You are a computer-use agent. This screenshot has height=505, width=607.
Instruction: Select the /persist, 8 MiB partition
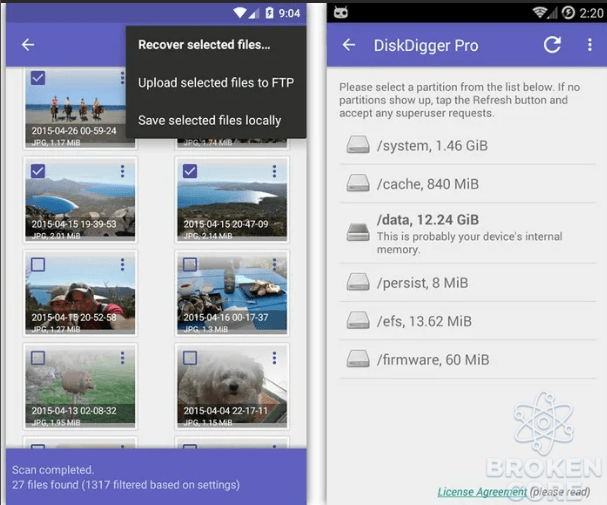click(468, 282)
